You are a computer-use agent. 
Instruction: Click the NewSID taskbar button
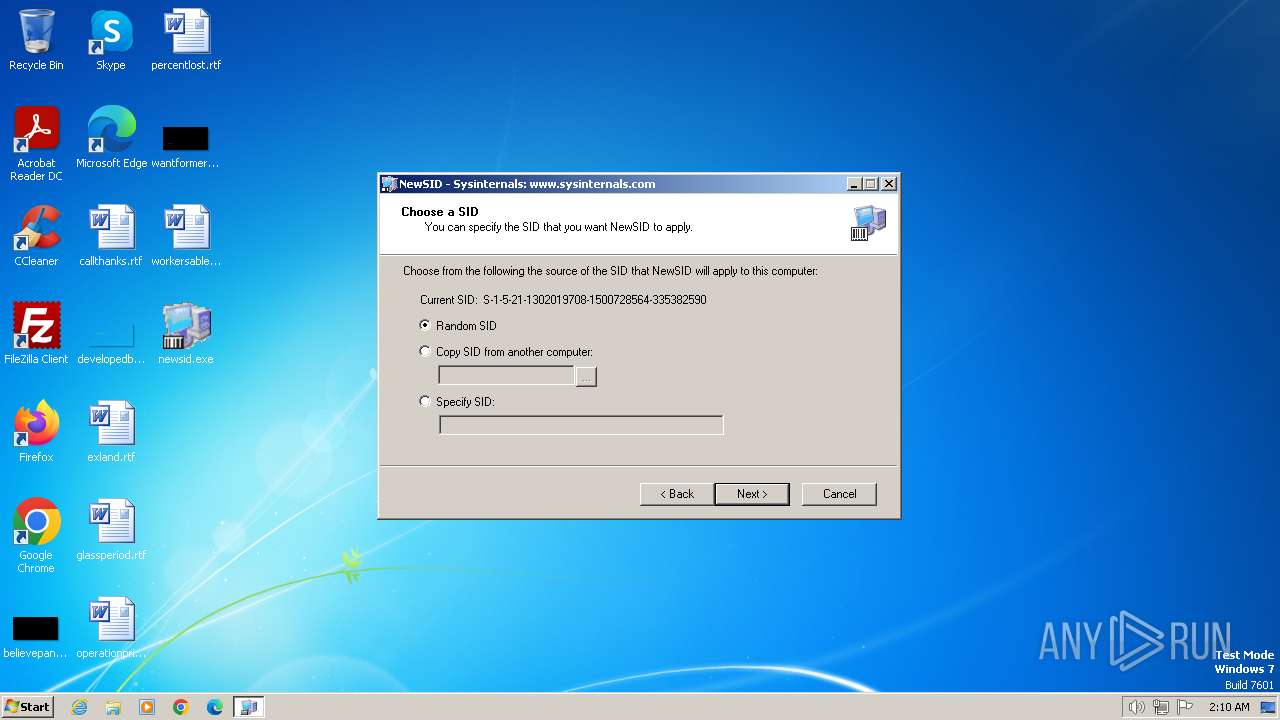(249, 707)
